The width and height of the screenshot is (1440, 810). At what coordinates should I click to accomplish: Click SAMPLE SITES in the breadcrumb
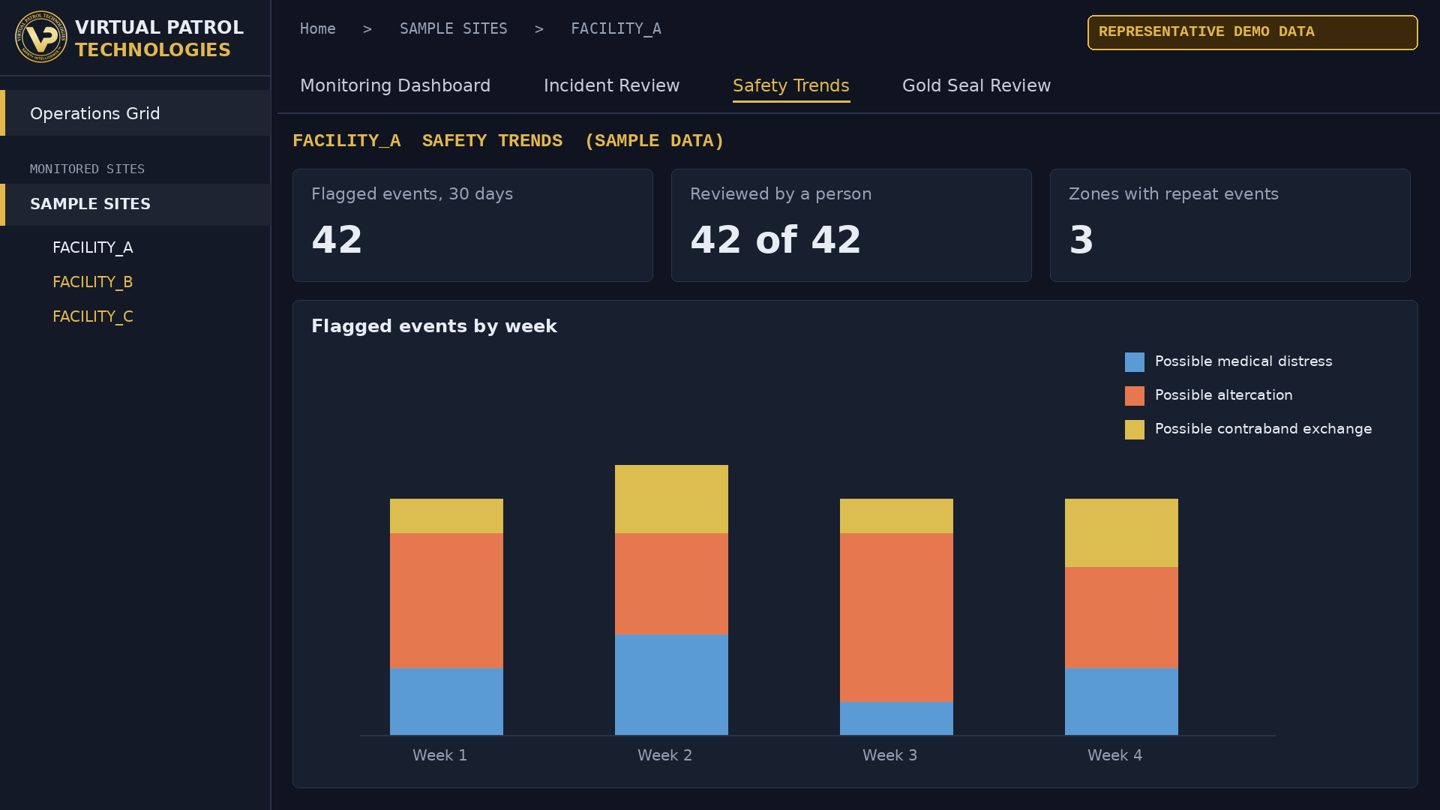coord(453,29)
